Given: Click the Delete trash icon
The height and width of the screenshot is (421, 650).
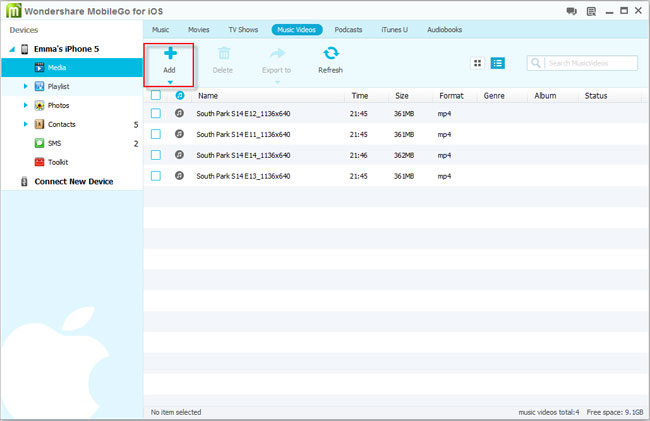Looking at the screenshot, I should click(224, 53).
